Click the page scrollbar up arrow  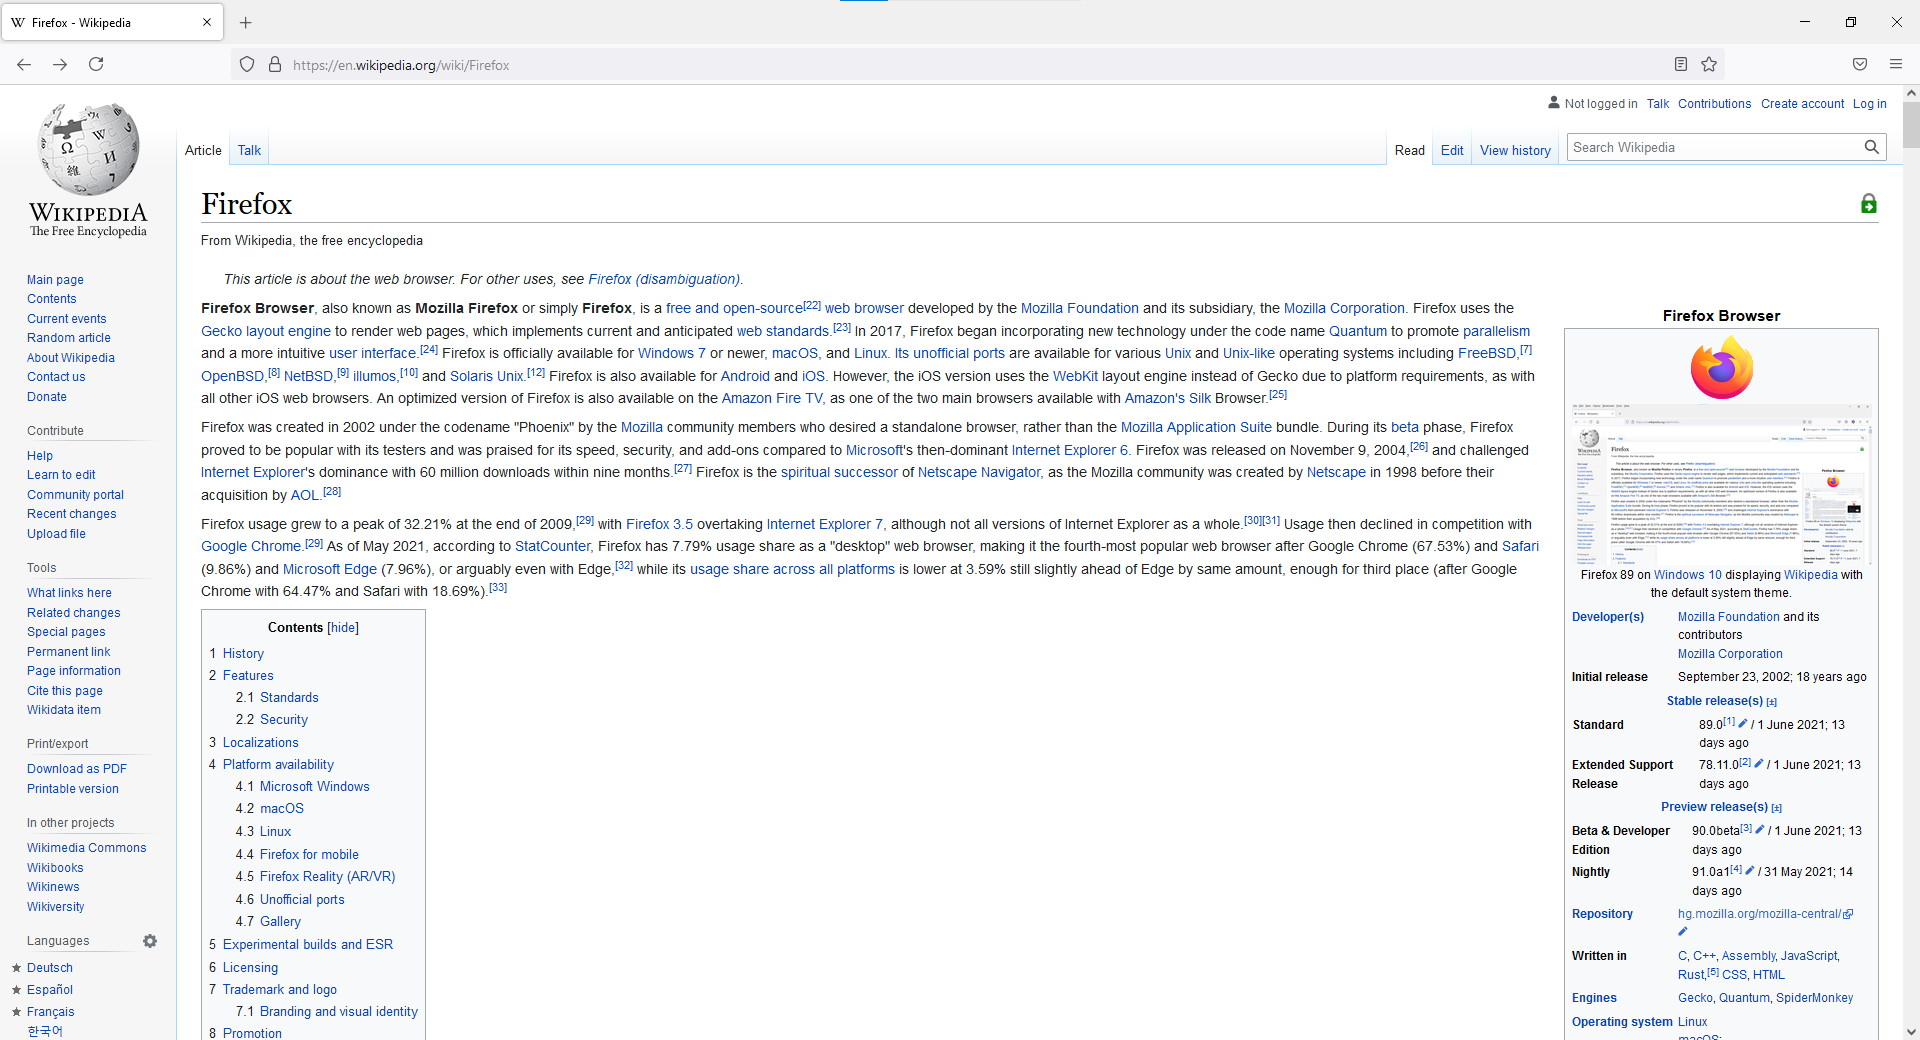click(1911, 93)
